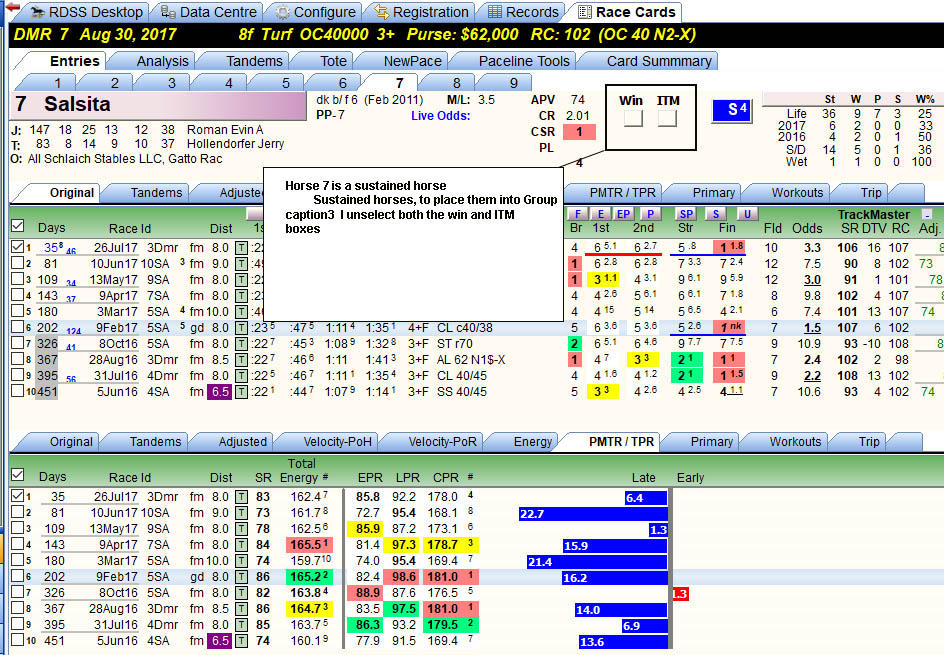Screen dimensions: 944x655
Task: Switch to the Analysis tab
Action: 162,61
